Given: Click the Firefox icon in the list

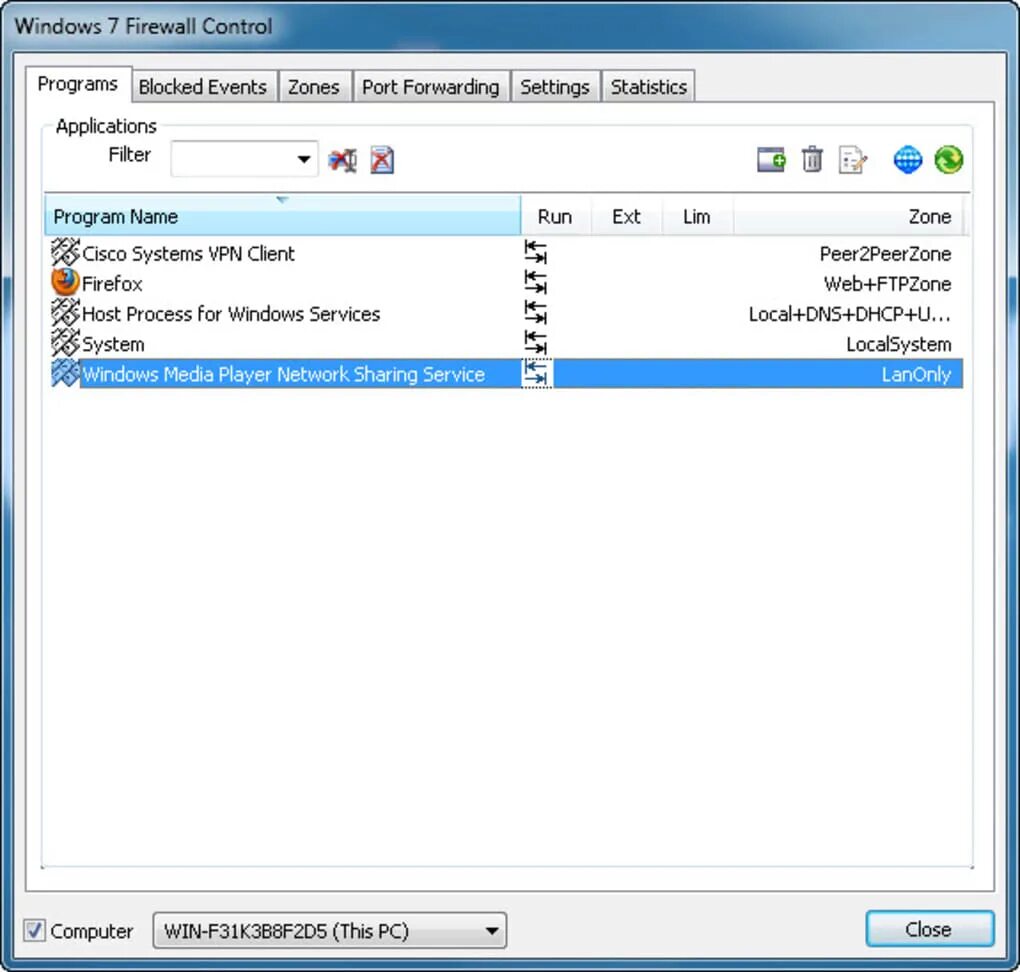Looking at the screenshot, I should click(65, 283).
